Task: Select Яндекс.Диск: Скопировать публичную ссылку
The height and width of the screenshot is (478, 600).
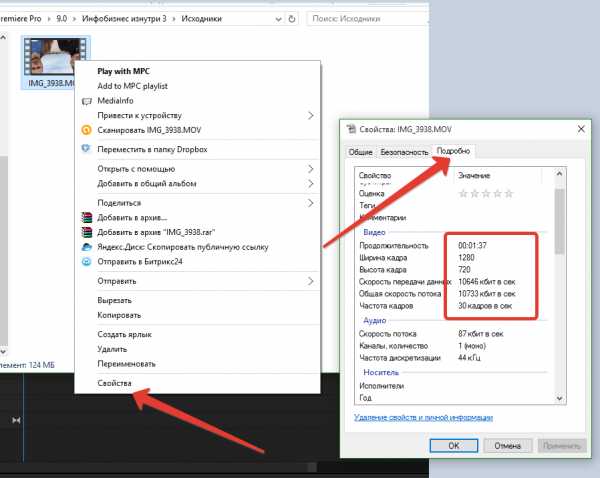Action: (x=183, y=247)
